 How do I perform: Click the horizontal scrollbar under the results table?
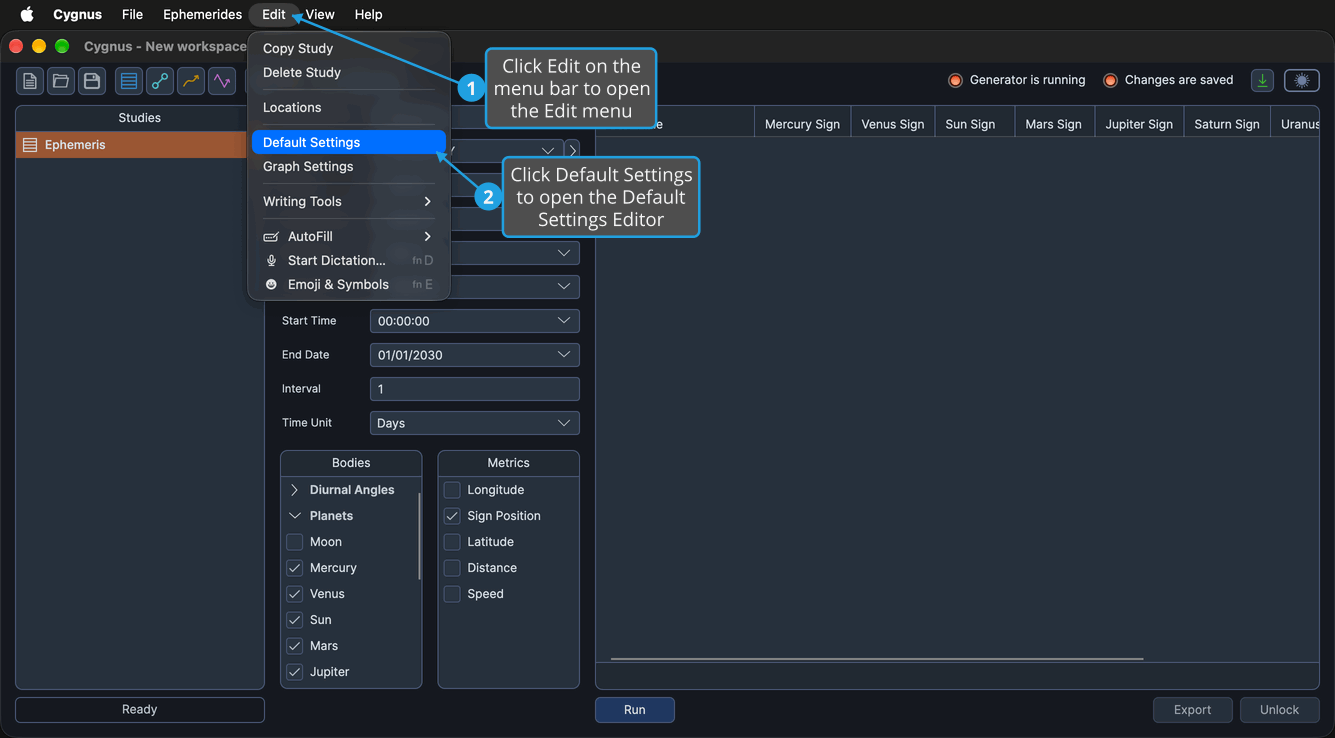tap(877, 659)
